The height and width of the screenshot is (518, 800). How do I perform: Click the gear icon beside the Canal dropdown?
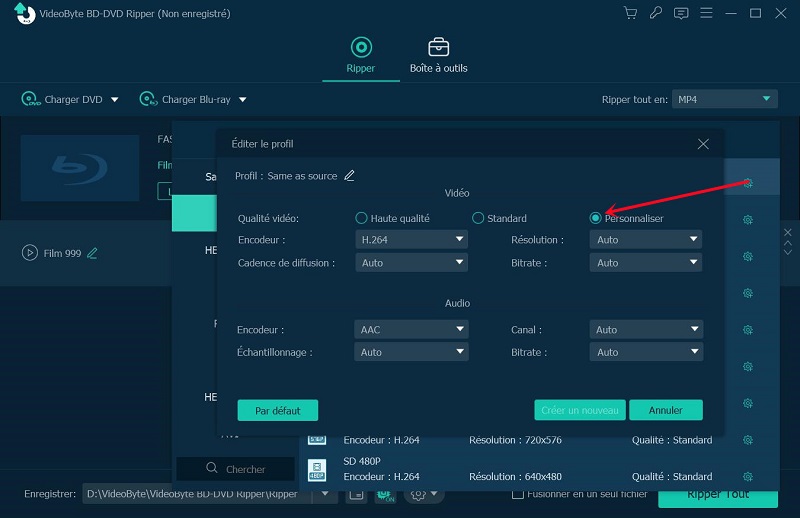click(748, 330)
